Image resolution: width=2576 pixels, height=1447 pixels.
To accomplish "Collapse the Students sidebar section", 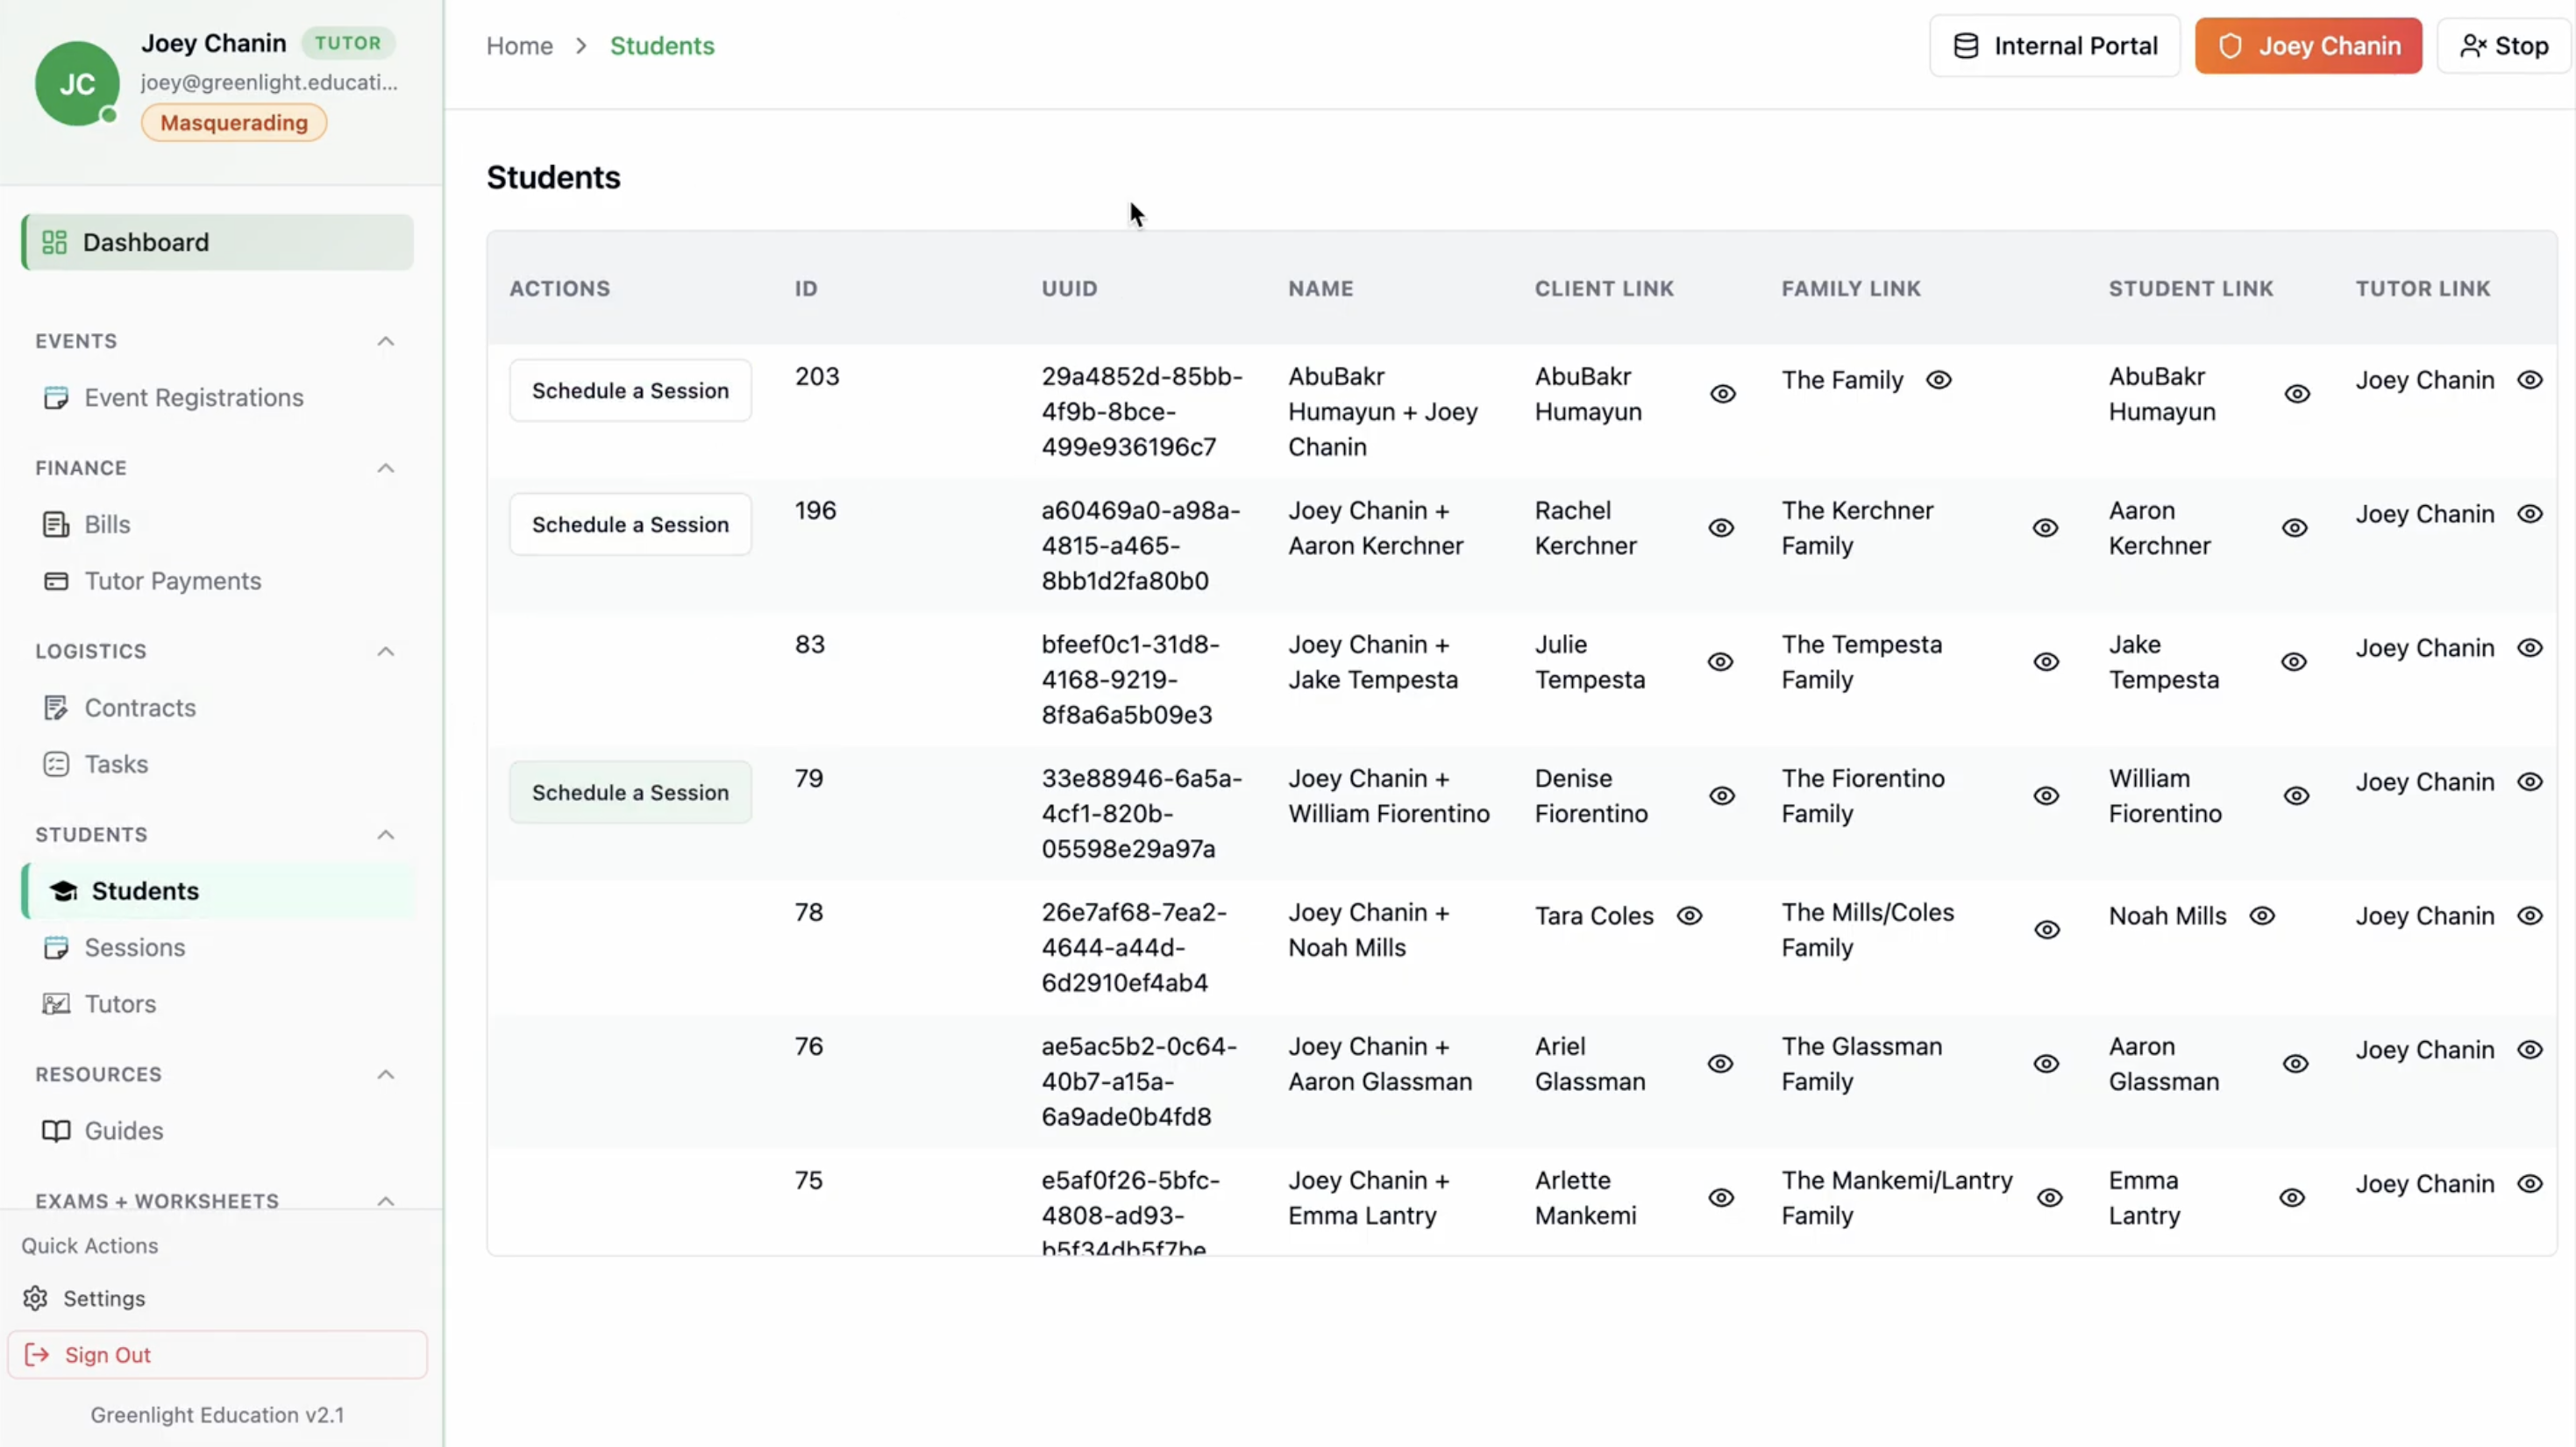I will (385, 834).
